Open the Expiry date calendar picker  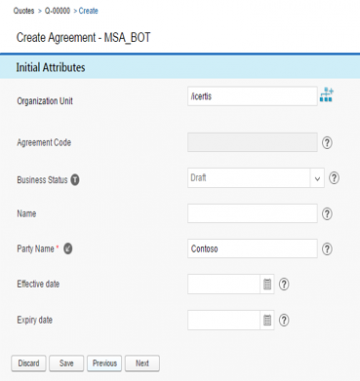[x=267, y=320]
